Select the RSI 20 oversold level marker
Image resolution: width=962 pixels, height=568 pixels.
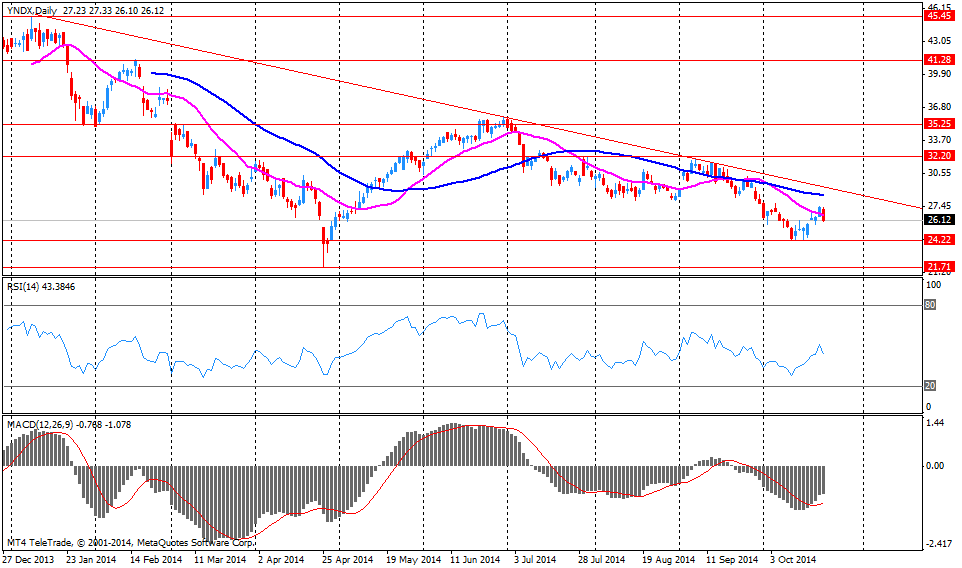(x=929, y=386)
